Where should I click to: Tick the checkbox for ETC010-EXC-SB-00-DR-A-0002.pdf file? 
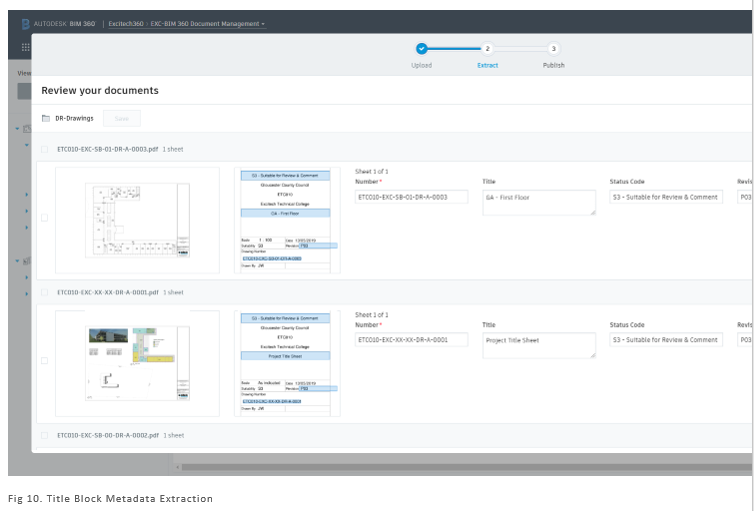(x=45, y=436)
